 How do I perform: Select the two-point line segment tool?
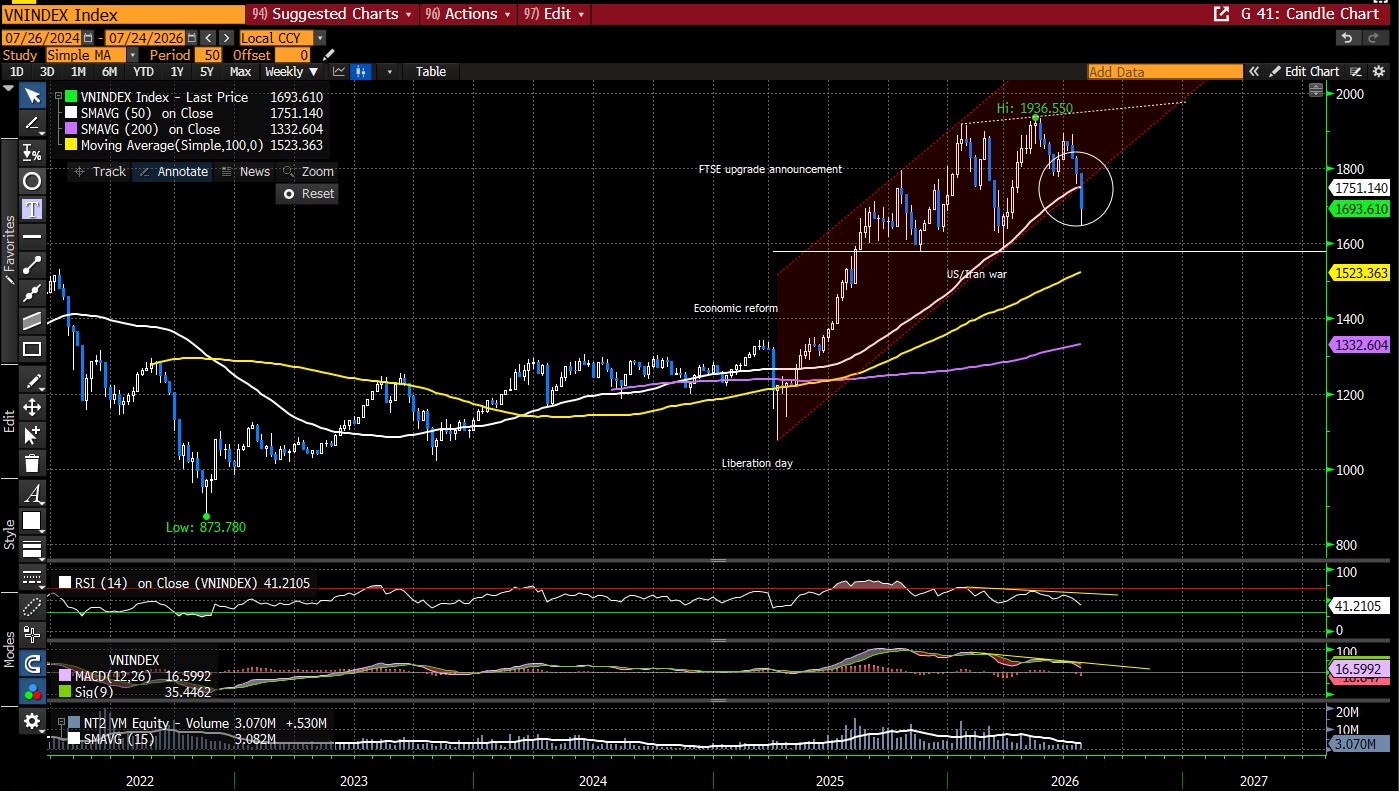(x=32, y=265)
